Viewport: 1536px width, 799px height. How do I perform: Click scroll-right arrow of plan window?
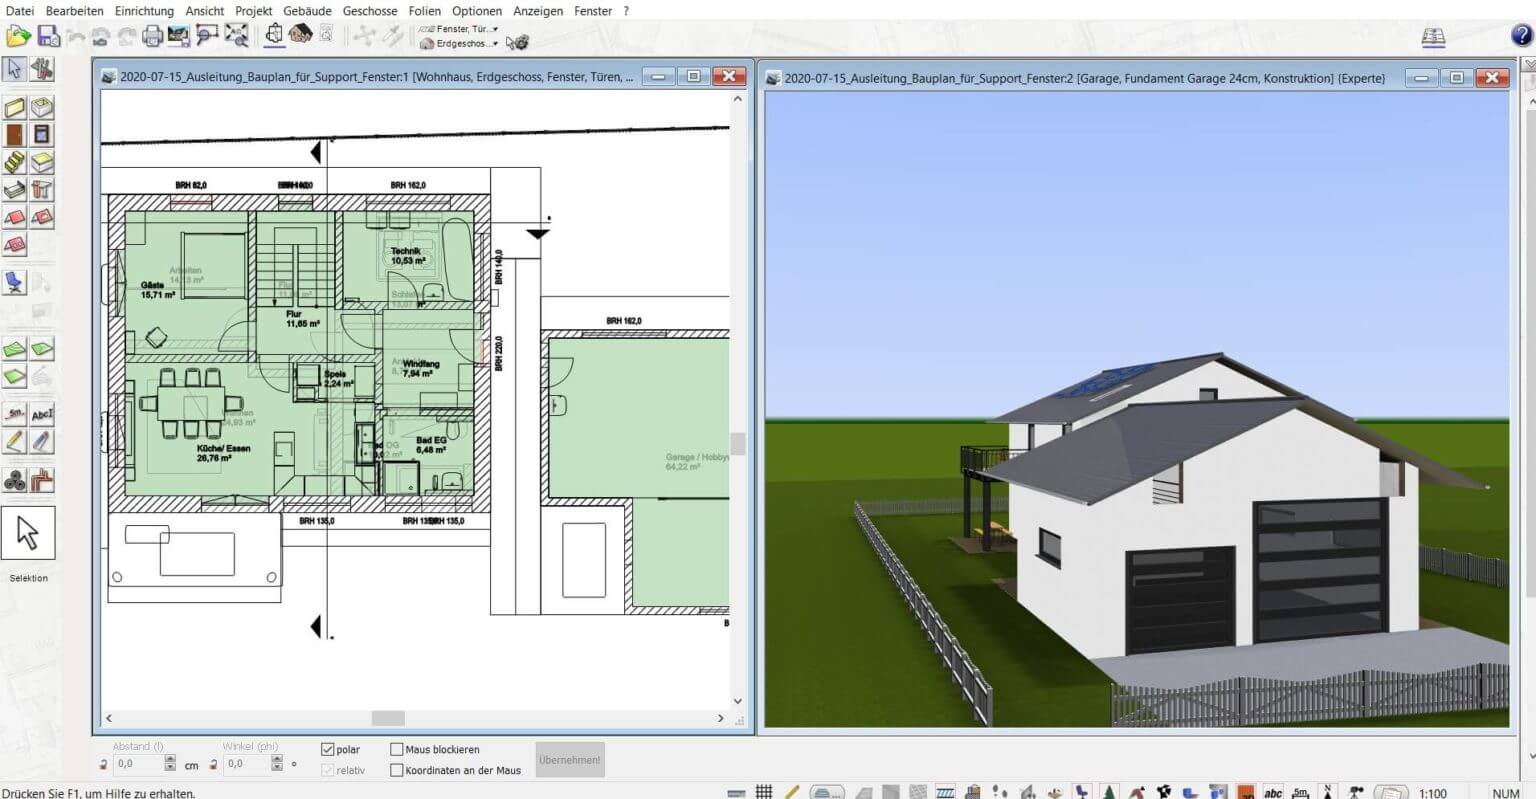coord(721,718)
